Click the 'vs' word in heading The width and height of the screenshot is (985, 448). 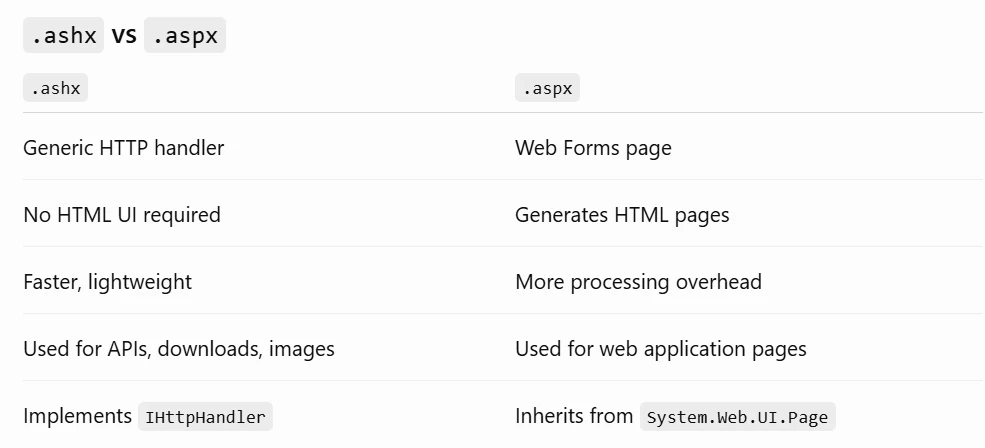[124, 35]
